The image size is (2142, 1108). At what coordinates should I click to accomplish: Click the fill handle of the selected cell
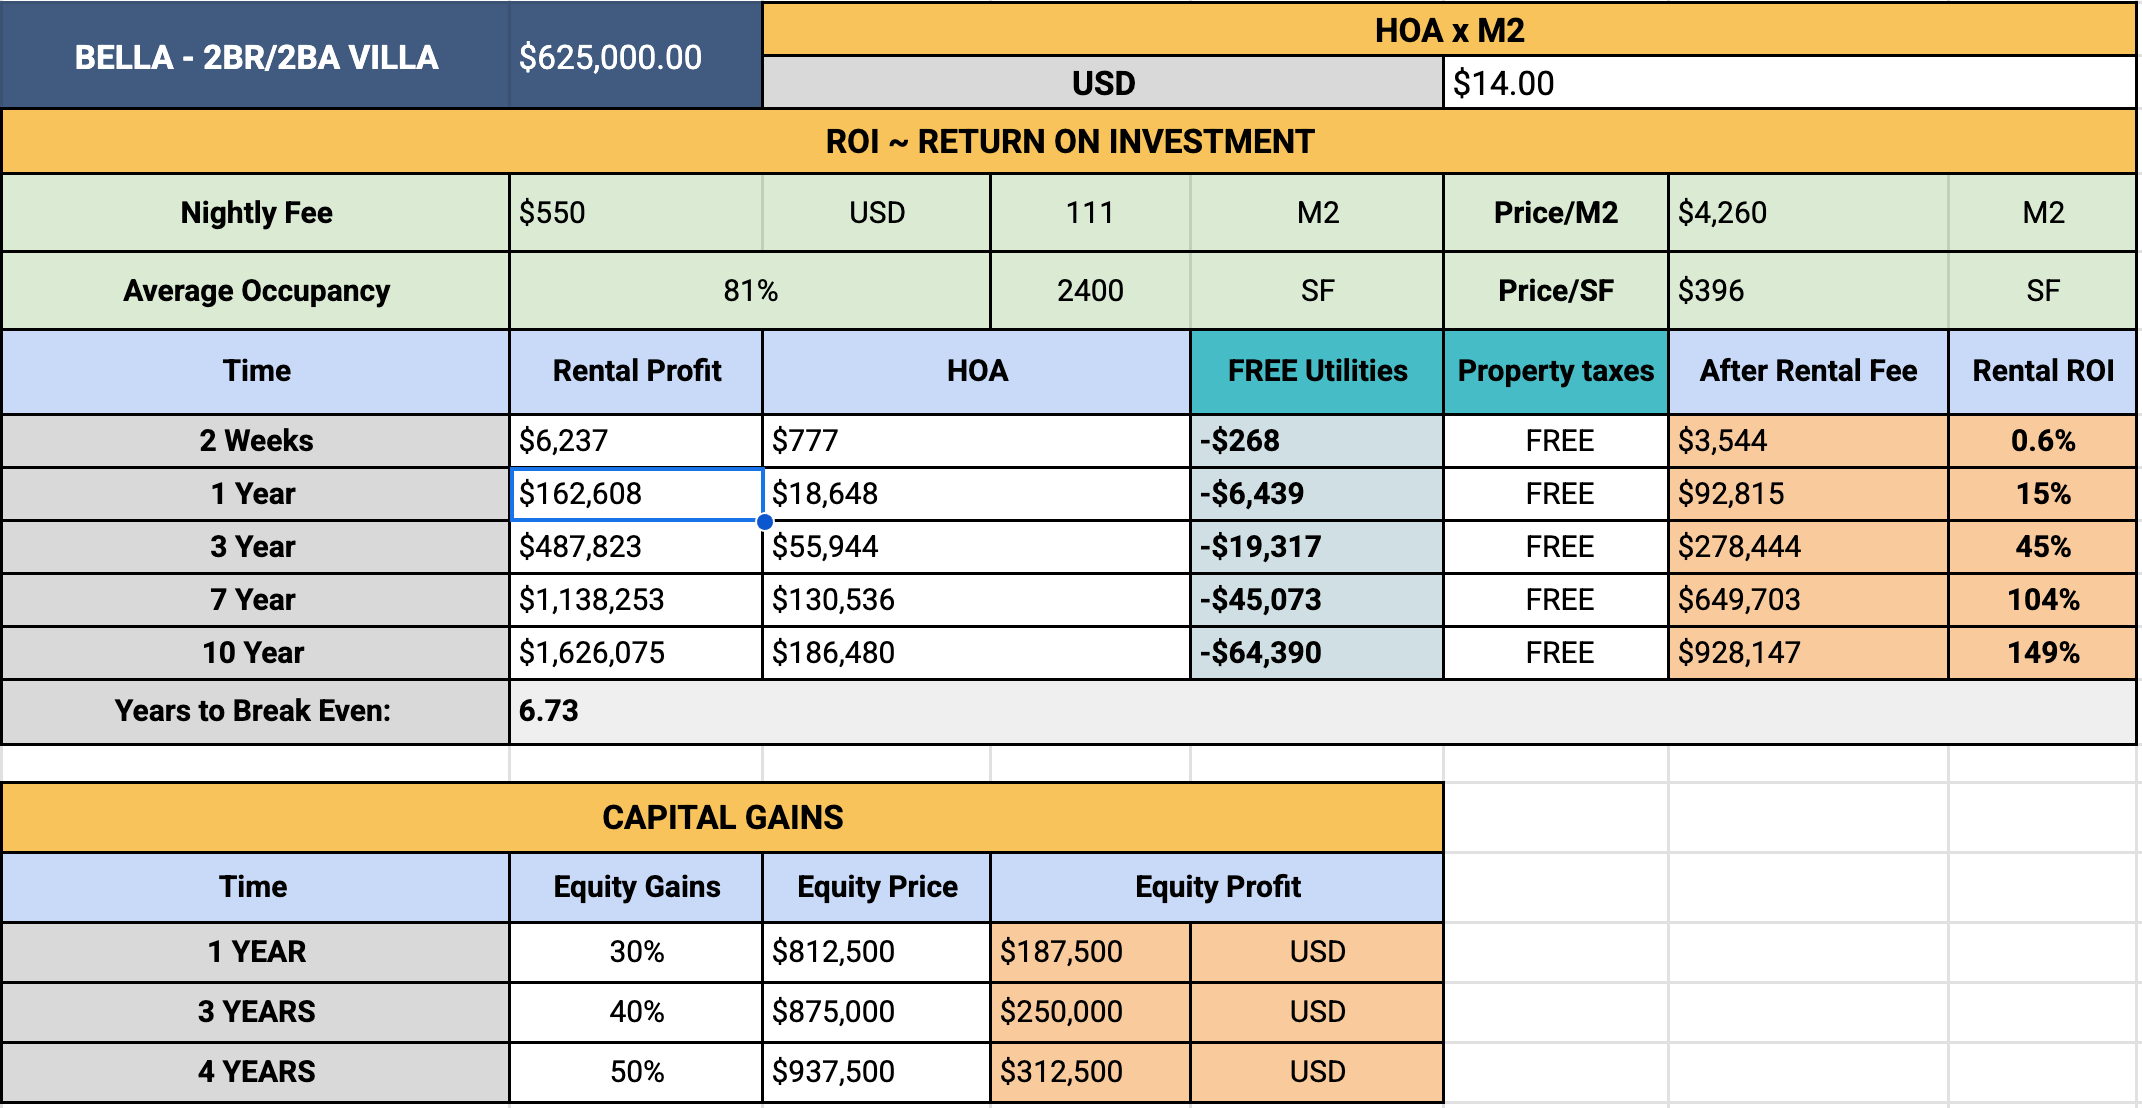click(764, 521)
